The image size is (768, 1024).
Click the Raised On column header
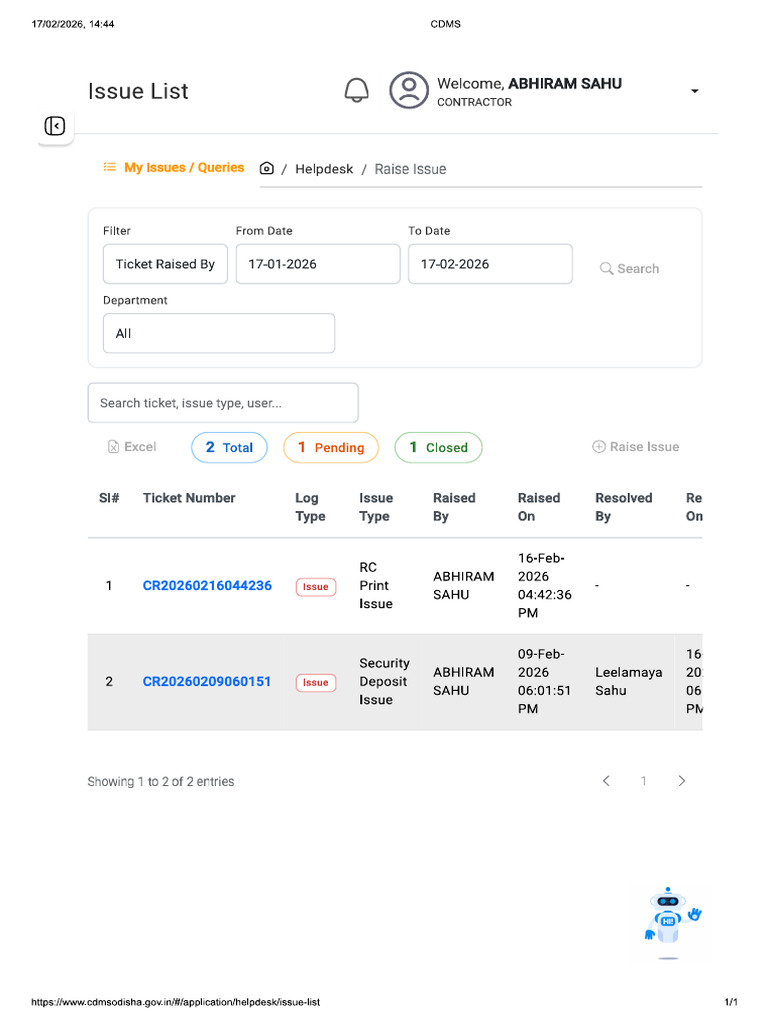(539, 507)
